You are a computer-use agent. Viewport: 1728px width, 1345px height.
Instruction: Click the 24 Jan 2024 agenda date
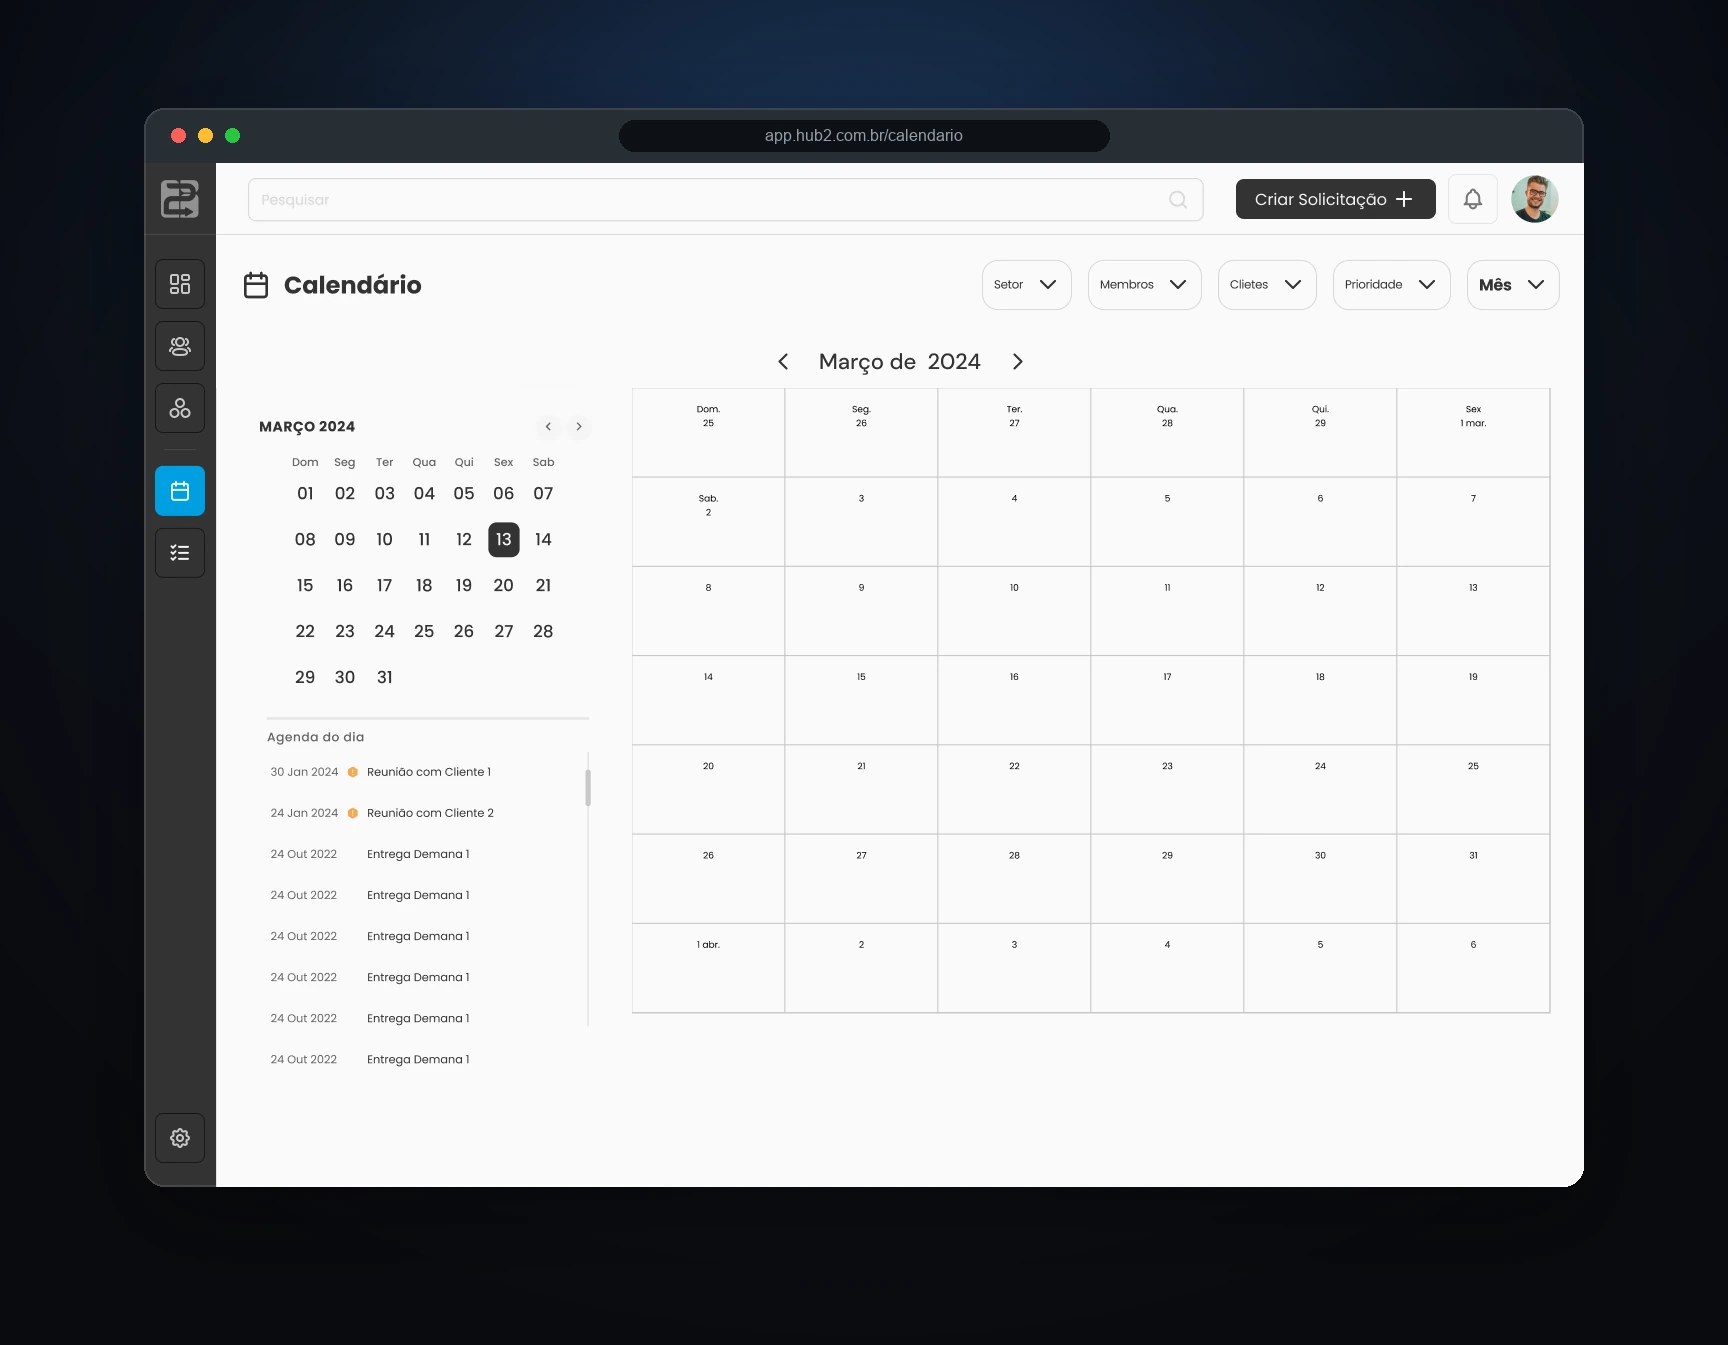click(304, 813)
